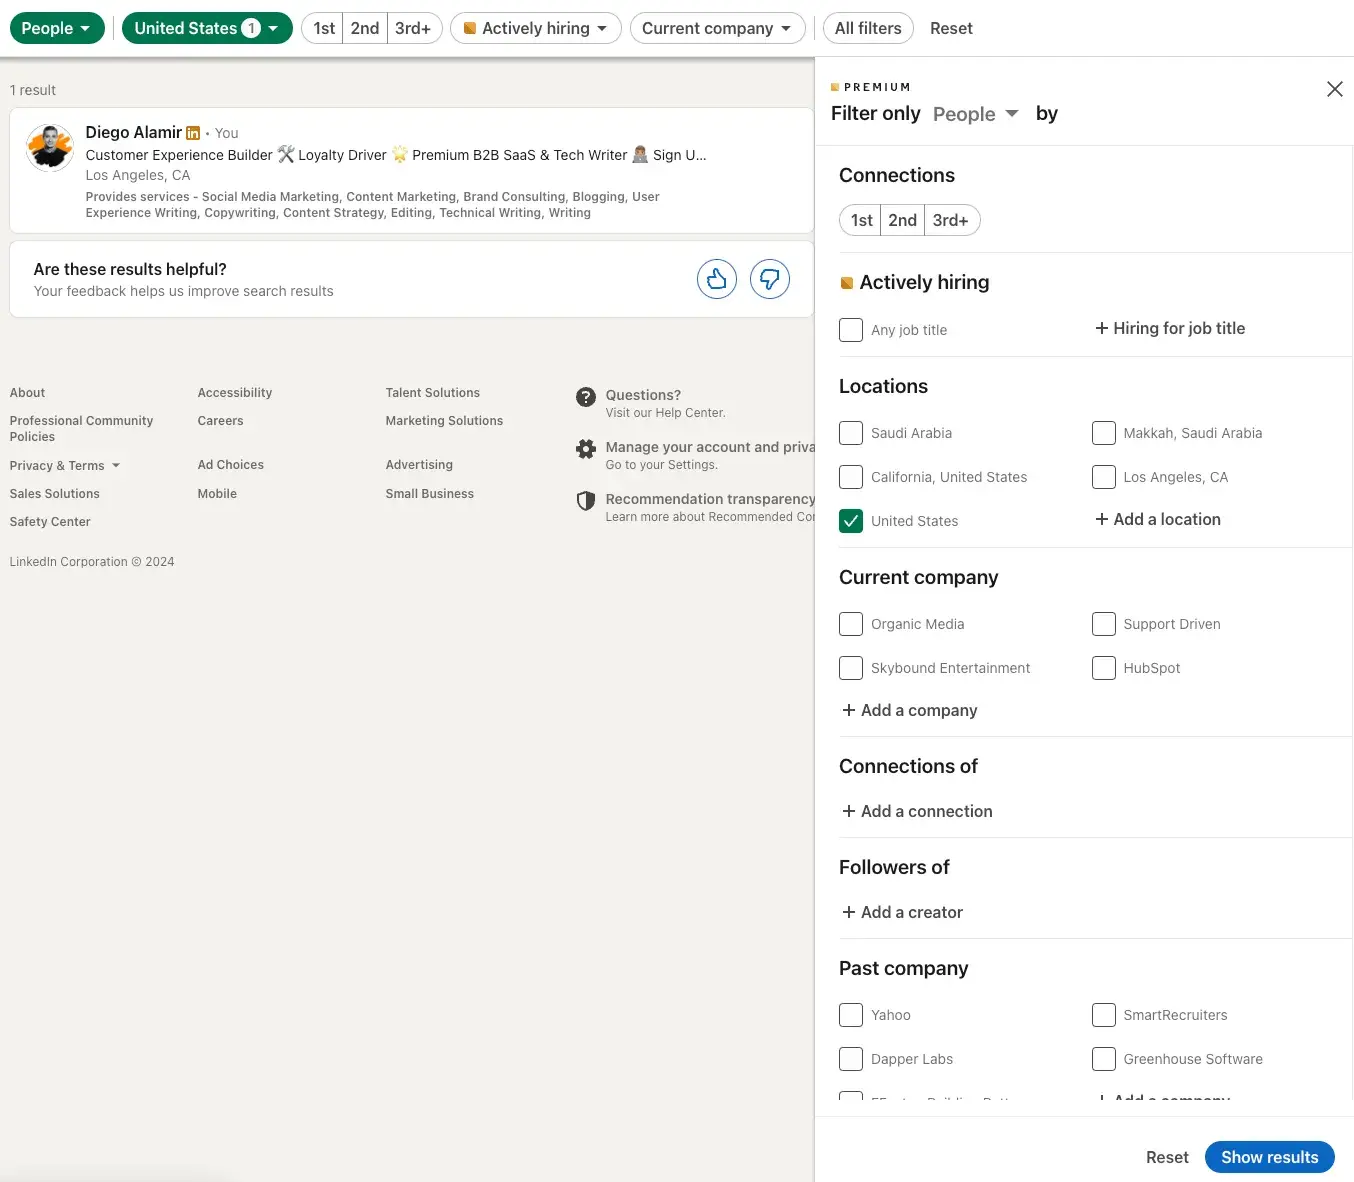The image size is (1354, 1182).
Task: Check the Makkah, Saudi Arabia checkbox
Action: (1104, 433)
